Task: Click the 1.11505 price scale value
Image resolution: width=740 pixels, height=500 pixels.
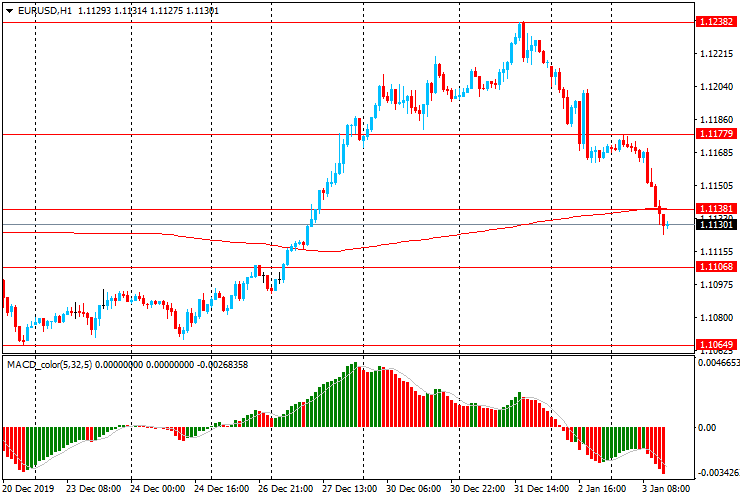Action: click(717, 186)
